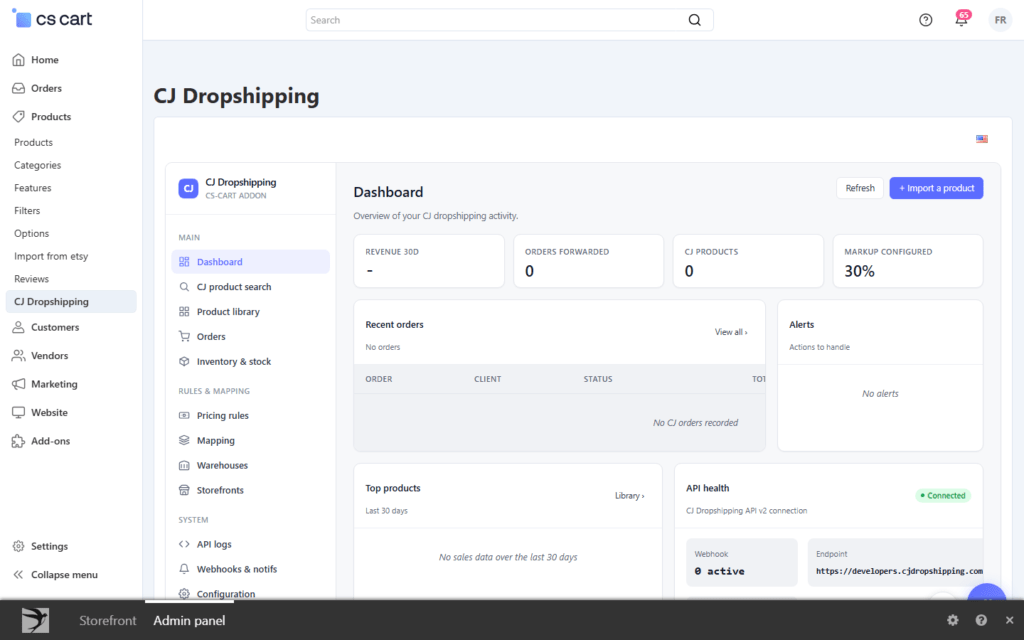
Task: Click the Refresh button
Action: pos(859,188)
